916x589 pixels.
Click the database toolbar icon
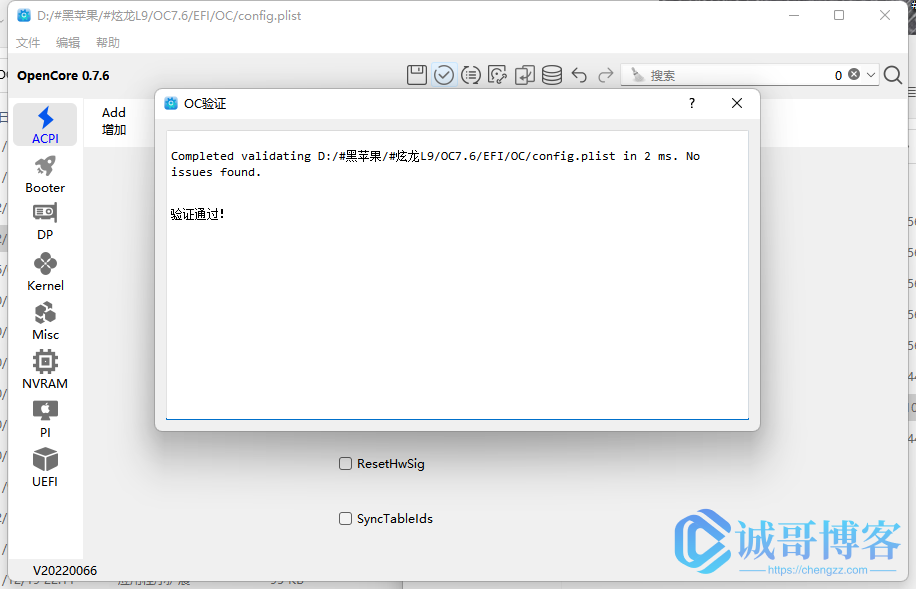551,75
